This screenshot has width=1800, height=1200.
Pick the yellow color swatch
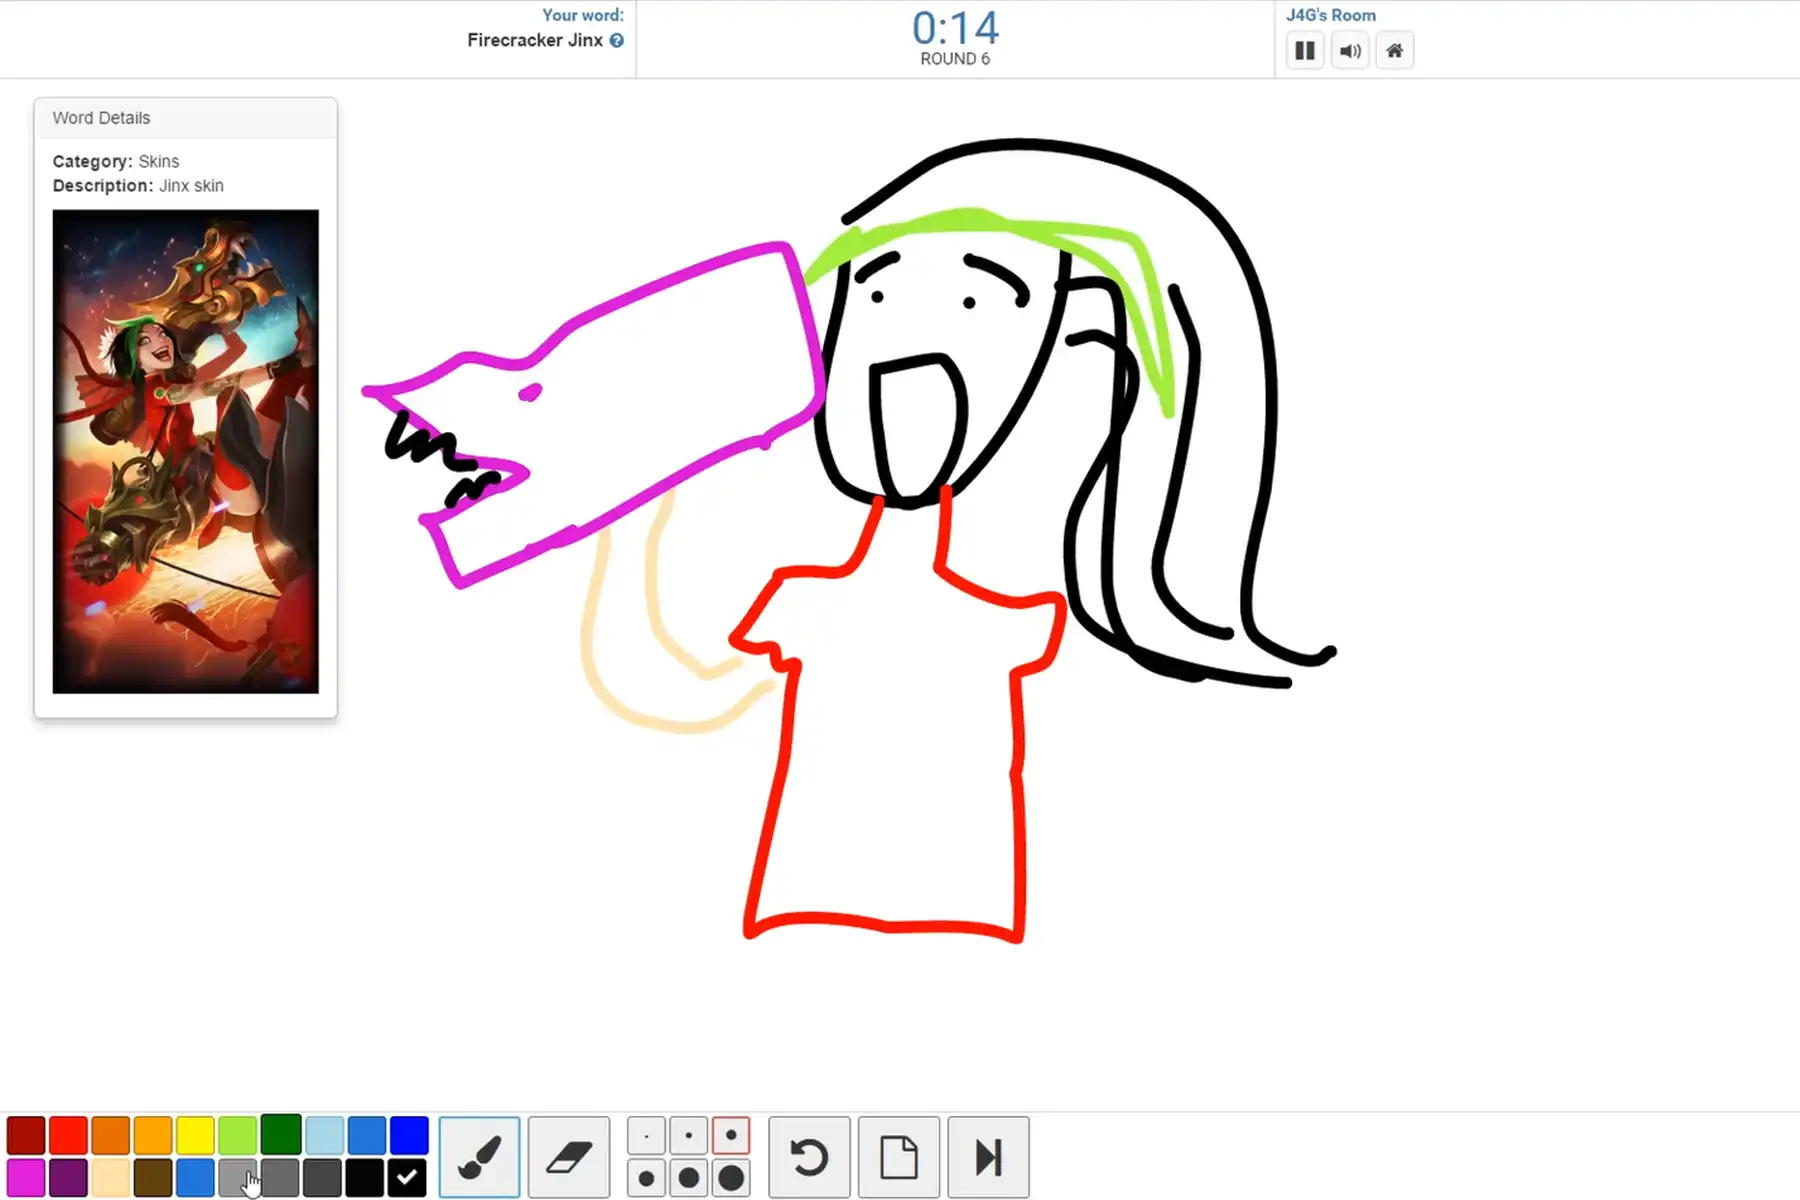point(196,1135)
